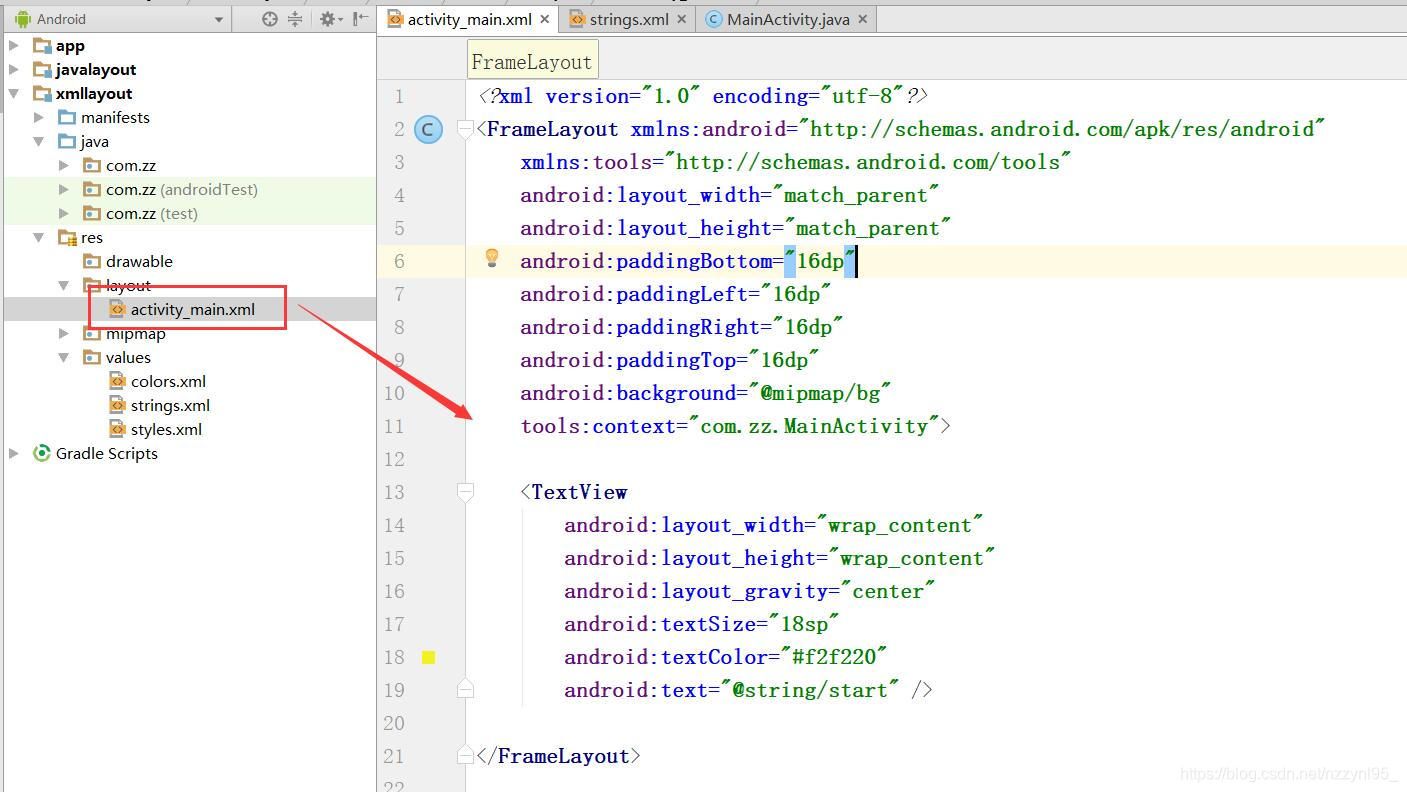The height and width of the screenshot is (792, 1407).
Task: Select styles.xml file
Action: (x=166, y=429)
